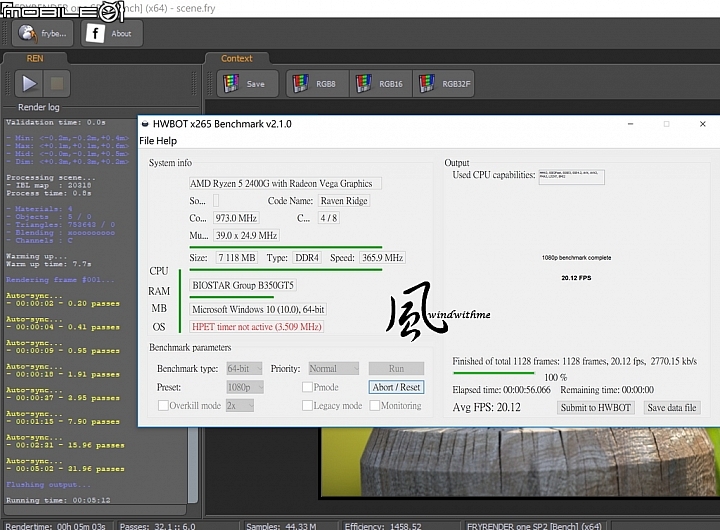Select the RGB16 output format icon
Viewport: 720px width, 530px height.
tap(381, 84)
